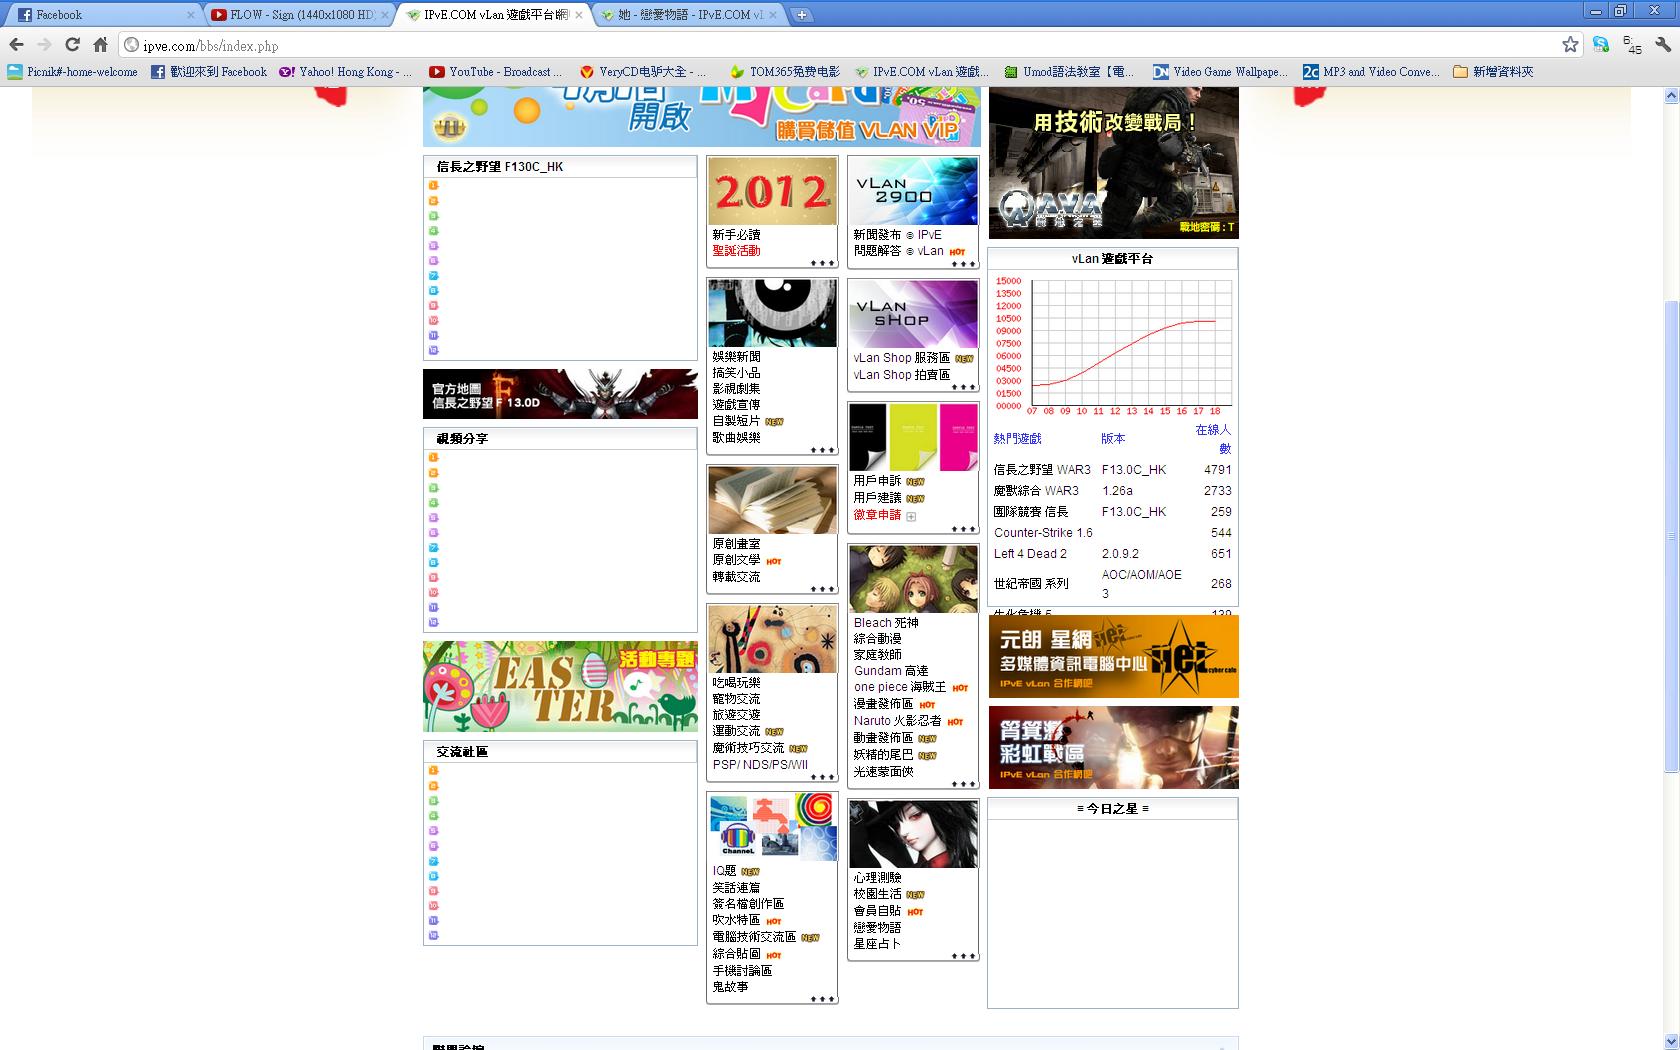The image size is (1680, 1050).
Task: Open the red 聖誕活動 link
Action: coord(736,251)
